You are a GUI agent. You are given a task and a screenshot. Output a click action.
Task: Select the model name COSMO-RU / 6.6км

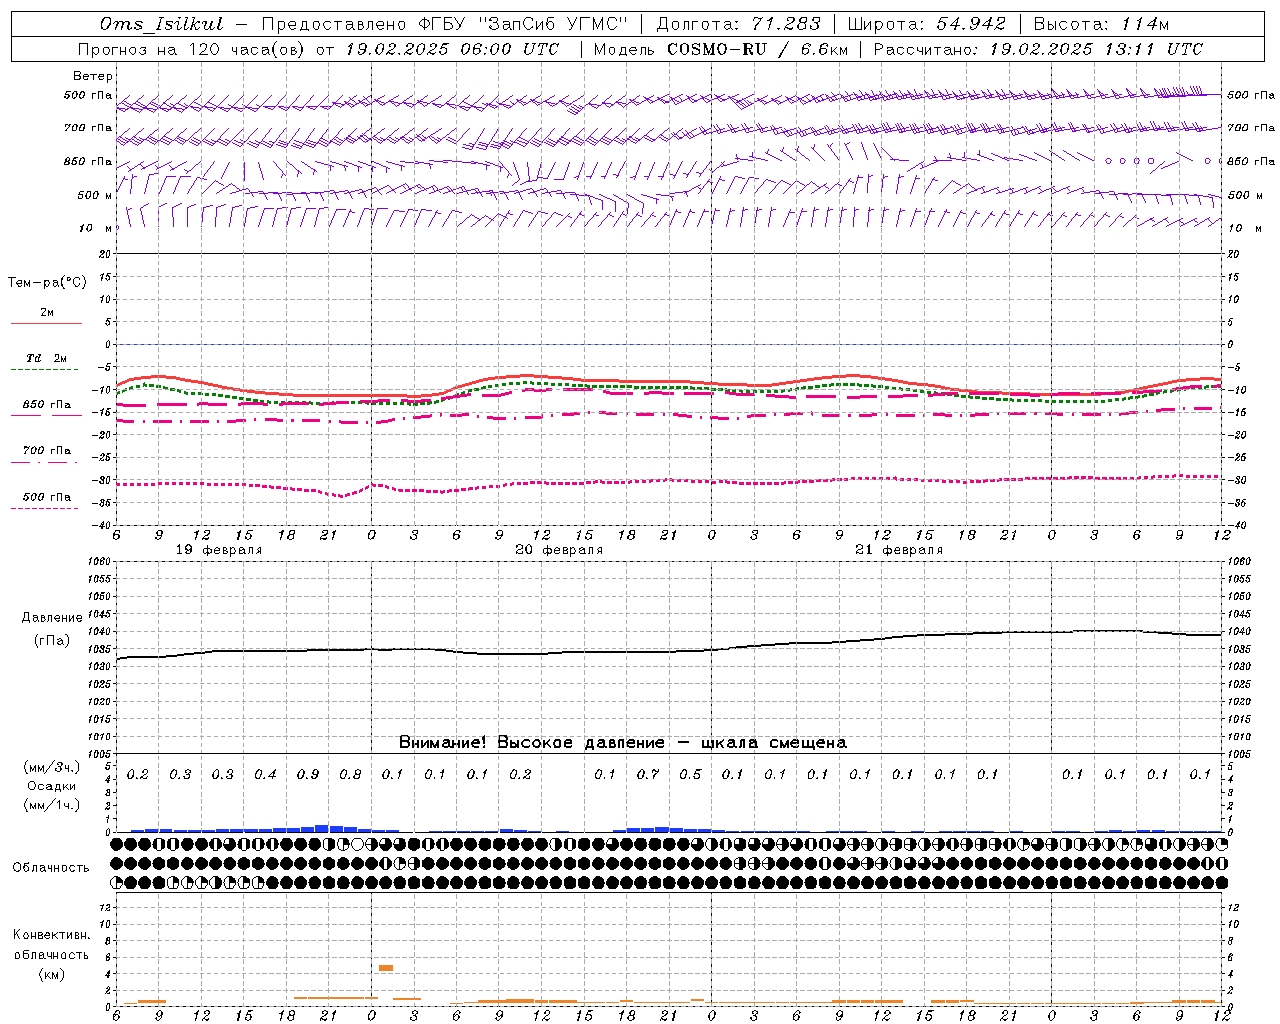[757, 49]
